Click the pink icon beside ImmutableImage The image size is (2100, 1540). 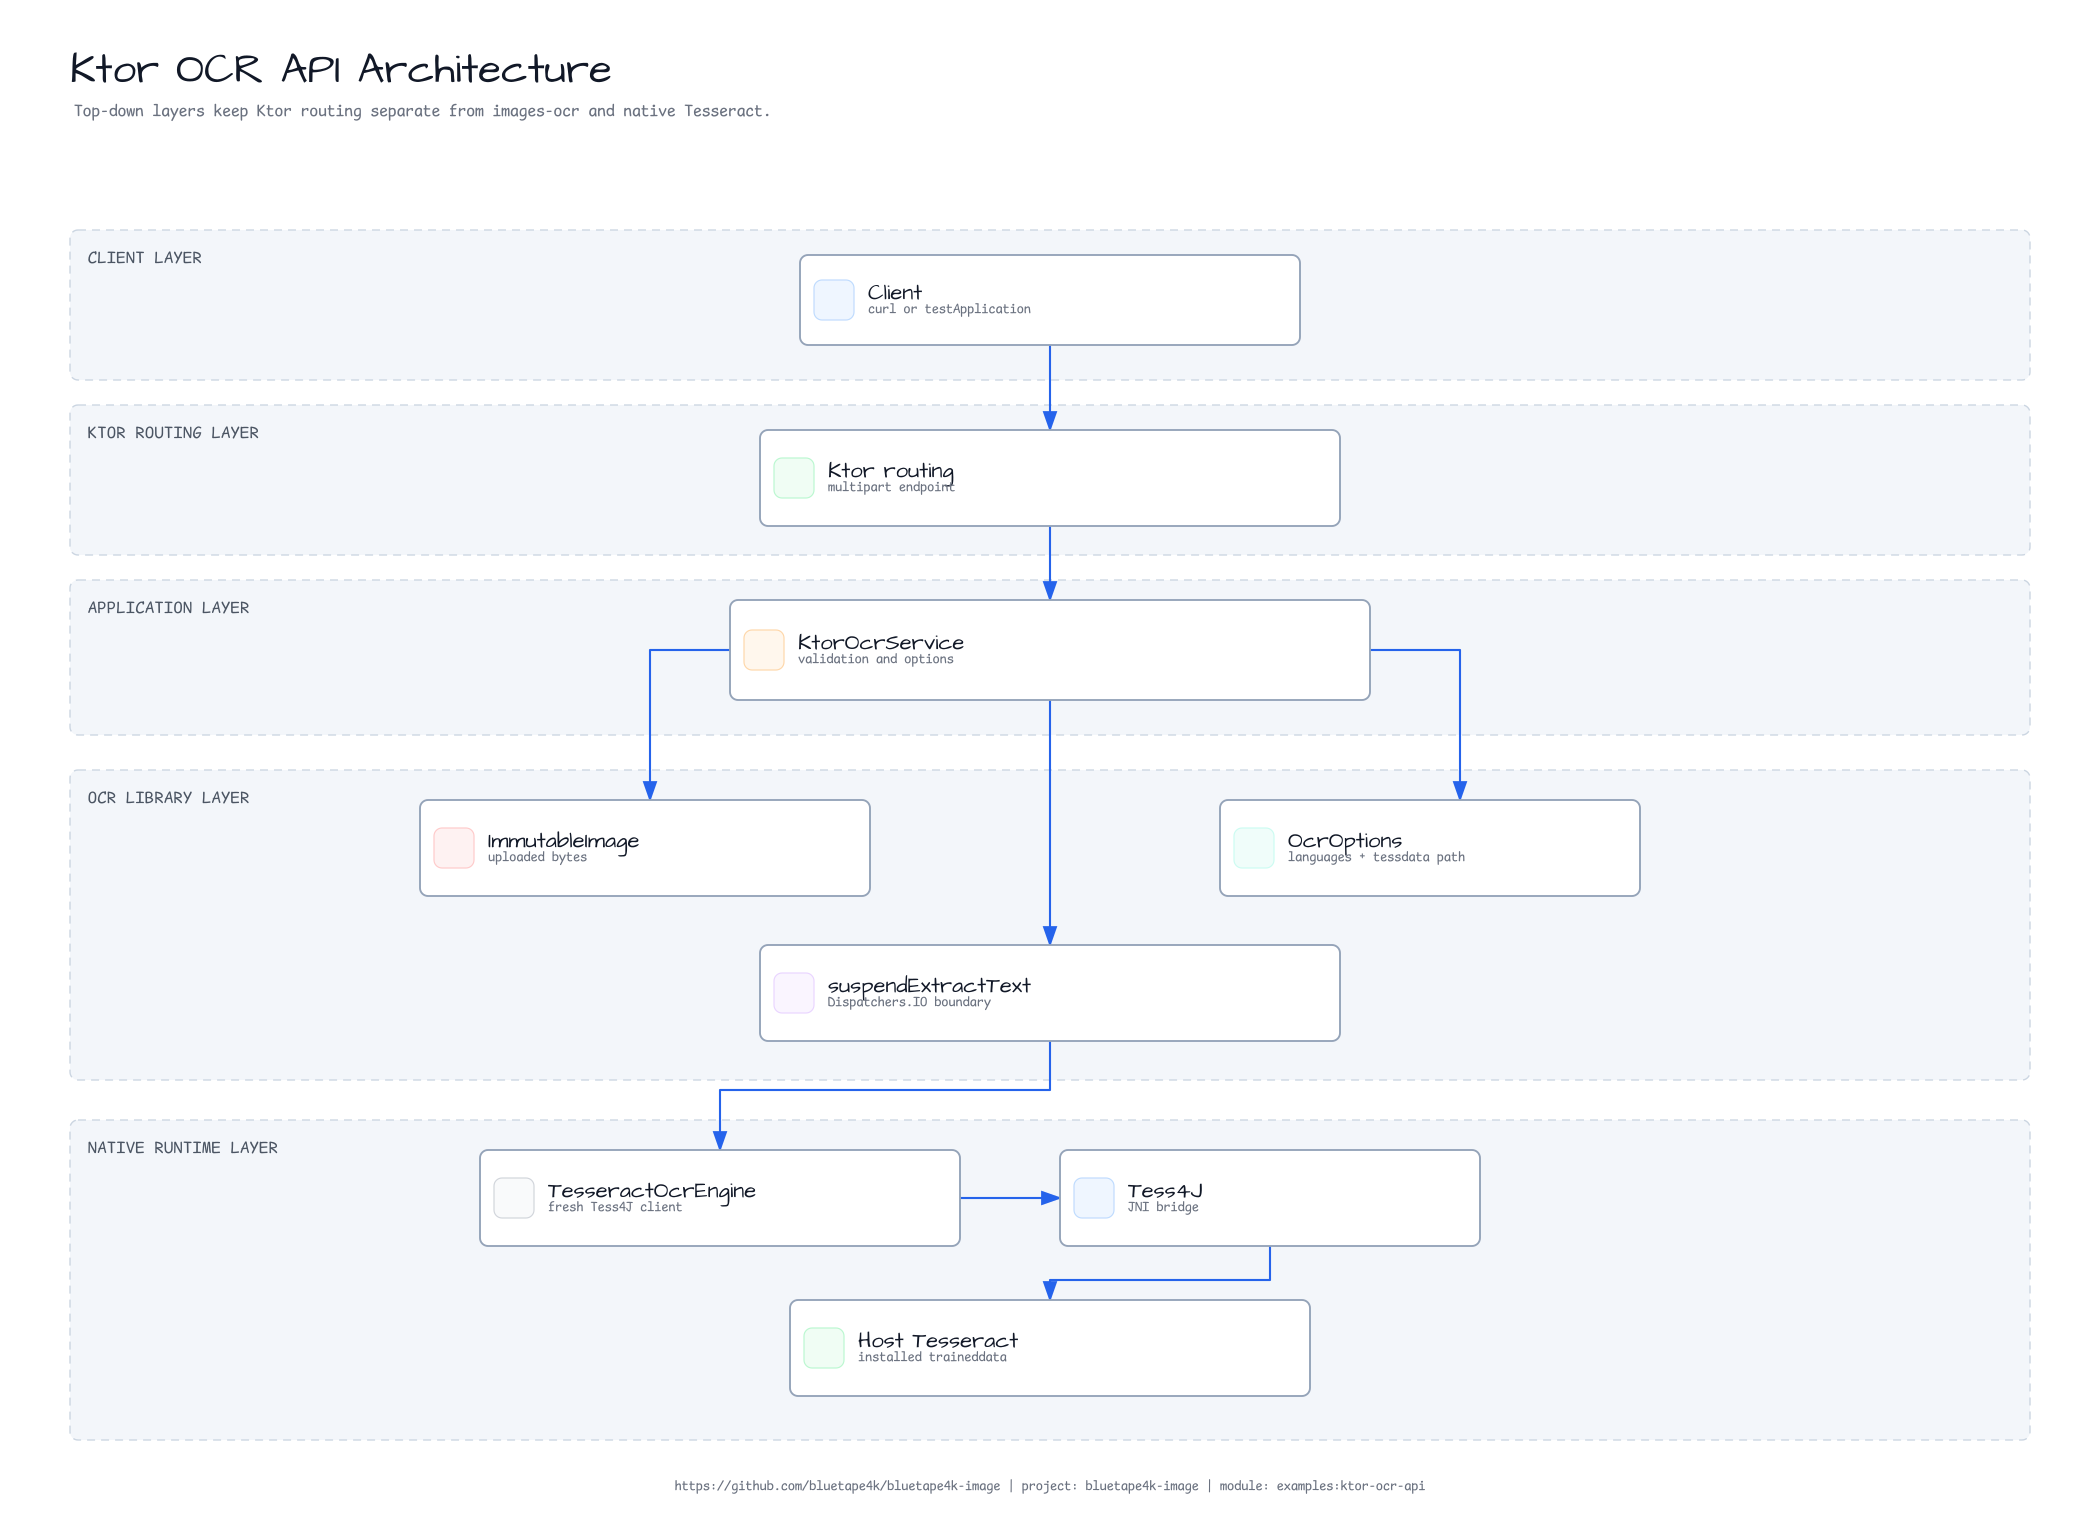(454, 848)
